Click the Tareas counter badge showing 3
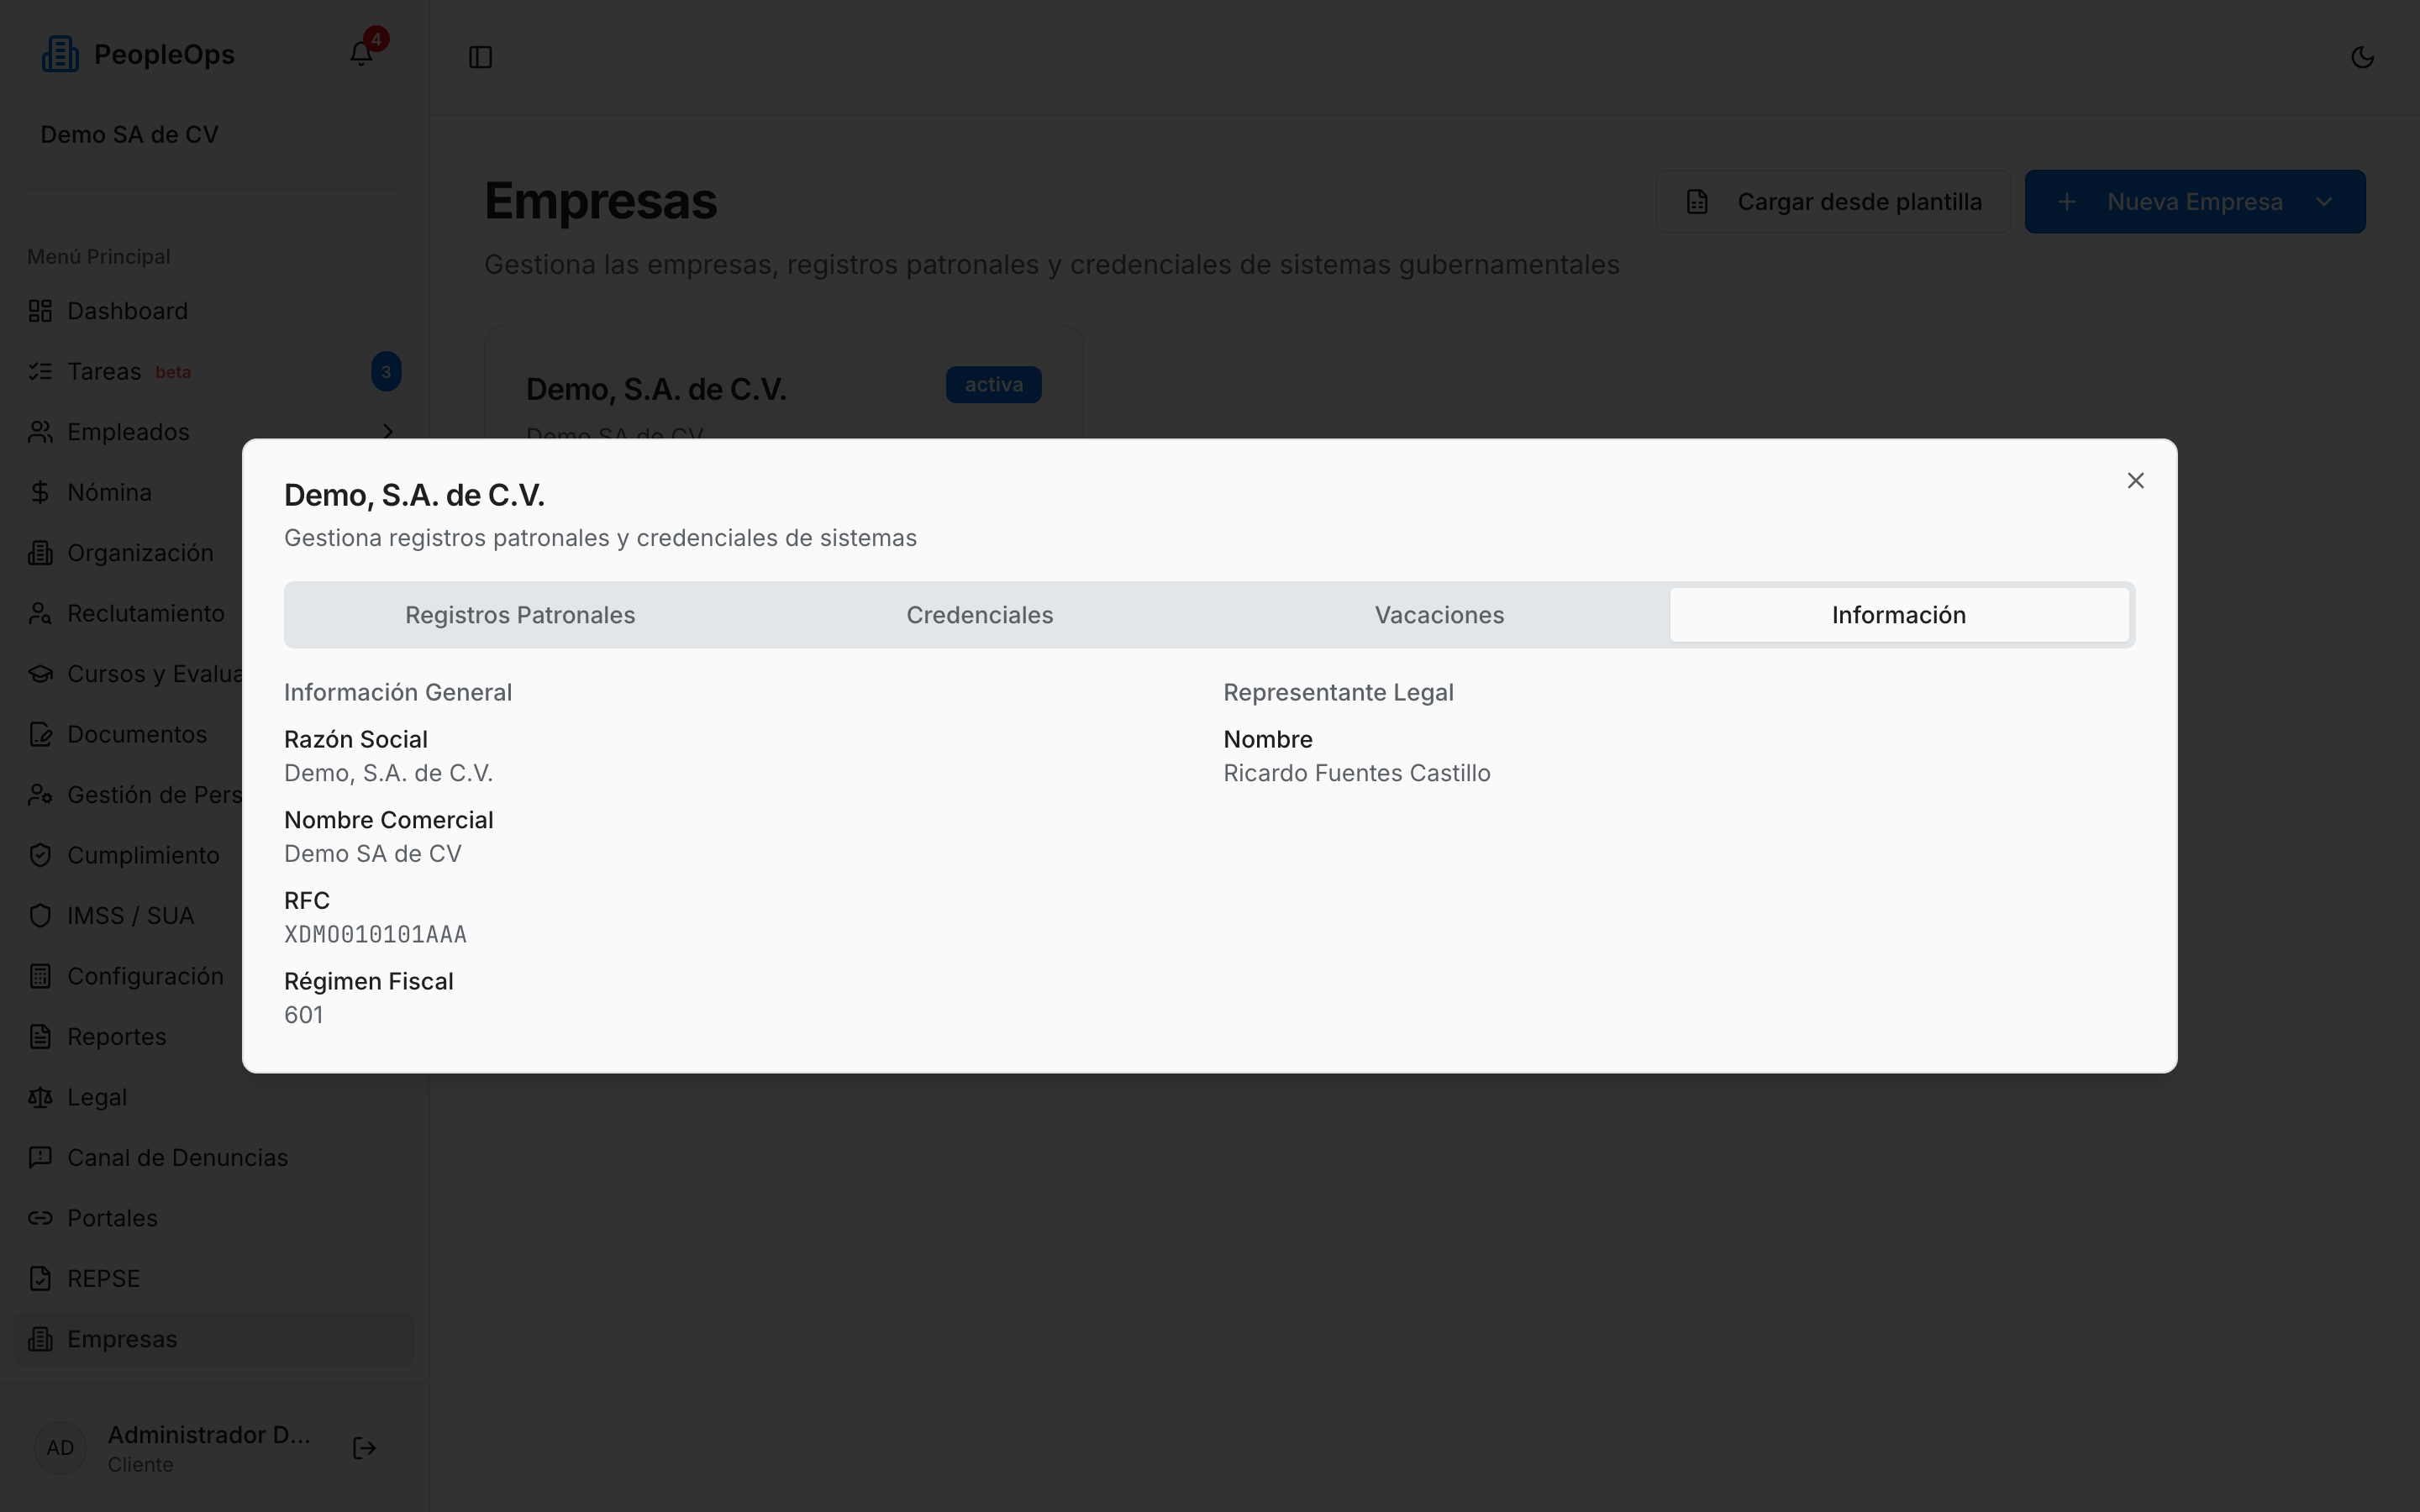 coord(386,372)
